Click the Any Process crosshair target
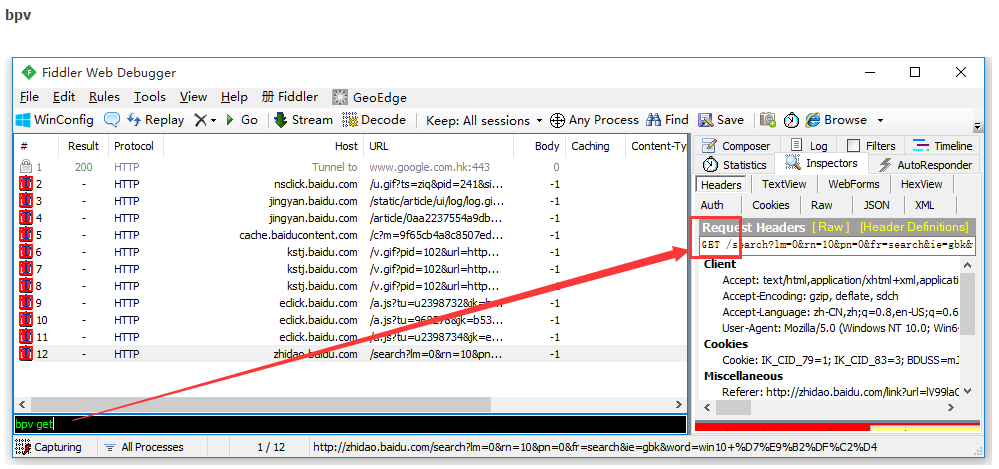The image size is (999, 469). pyautogui.click(x=594, y=120)
